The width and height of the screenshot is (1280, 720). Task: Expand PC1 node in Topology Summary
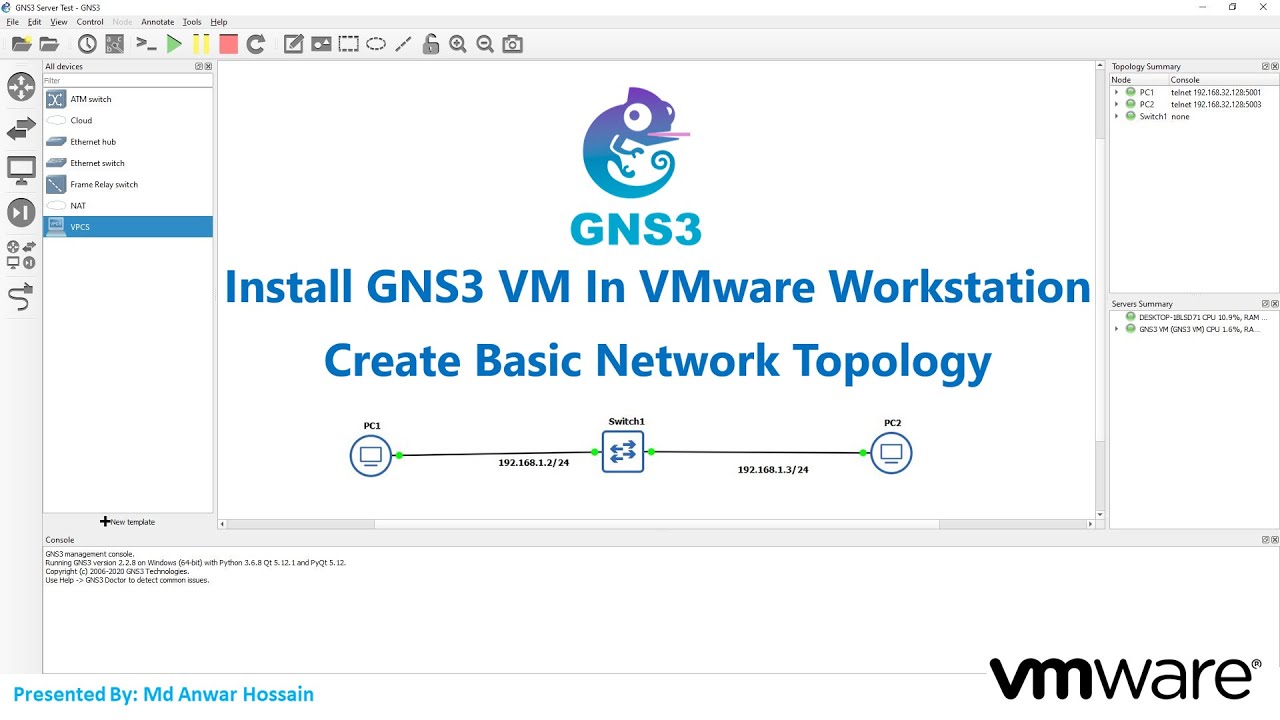tap(1117, 92)
